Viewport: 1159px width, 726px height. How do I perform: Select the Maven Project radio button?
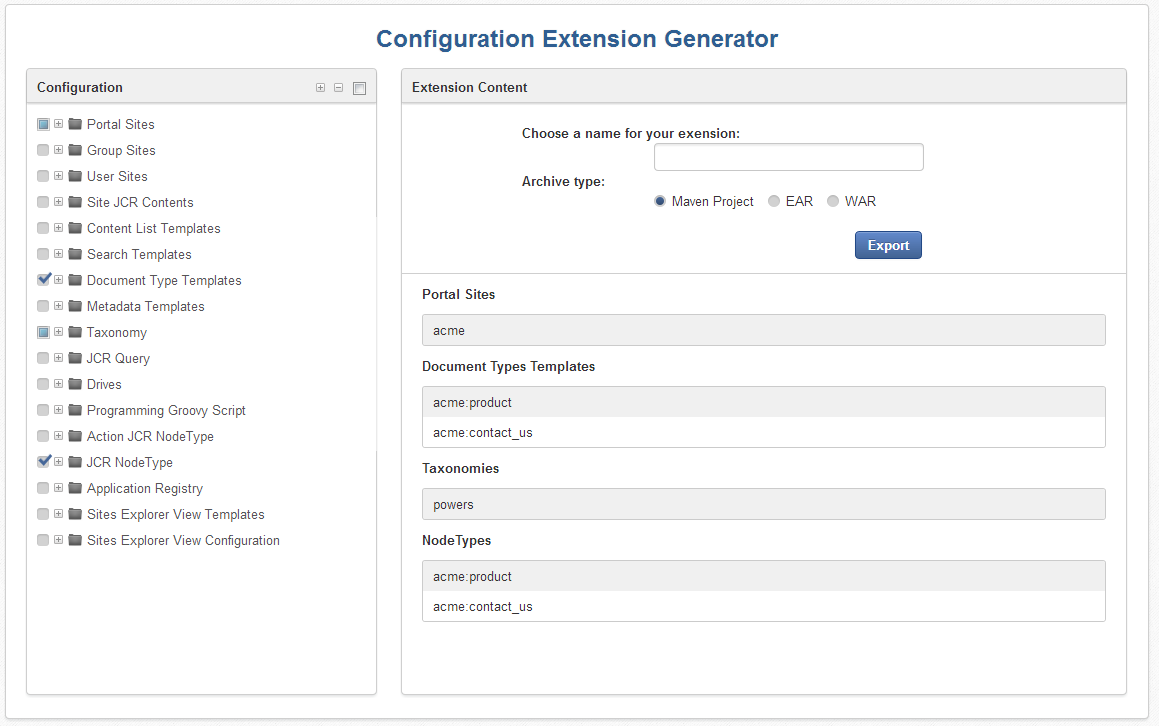[x=660, y=201]
